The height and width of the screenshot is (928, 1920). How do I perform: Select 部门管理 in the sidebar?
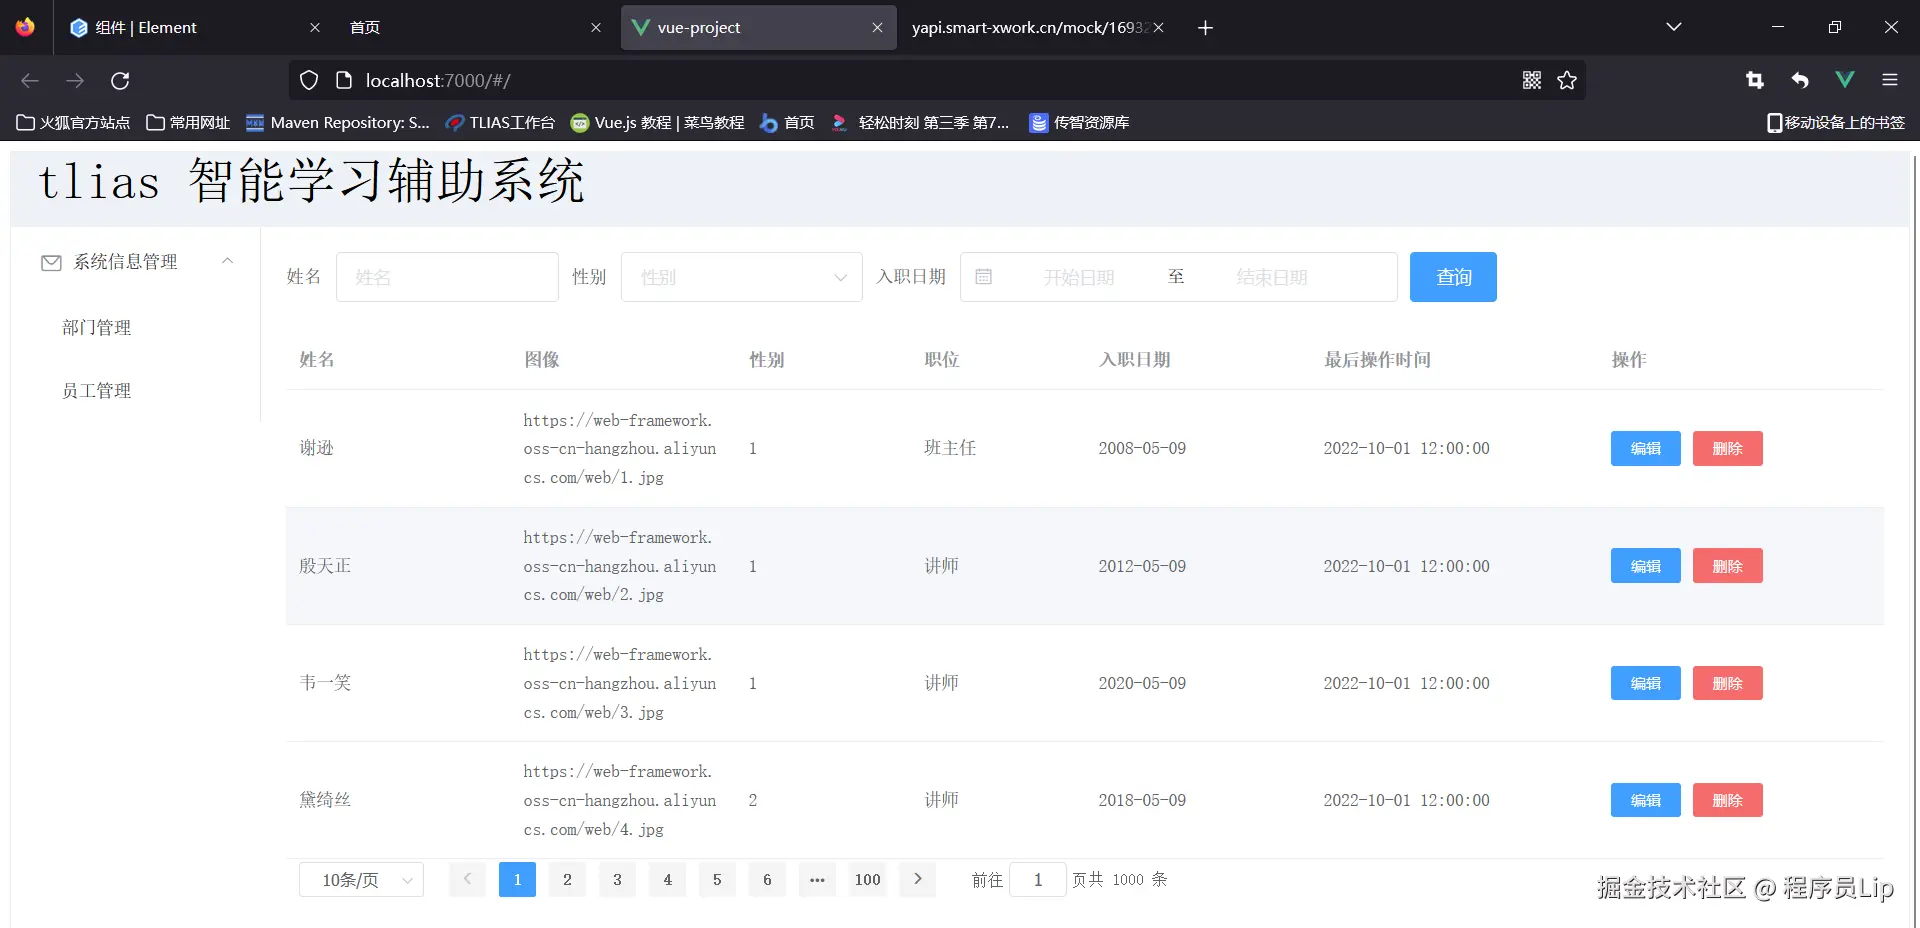click(x=97, y=328)
